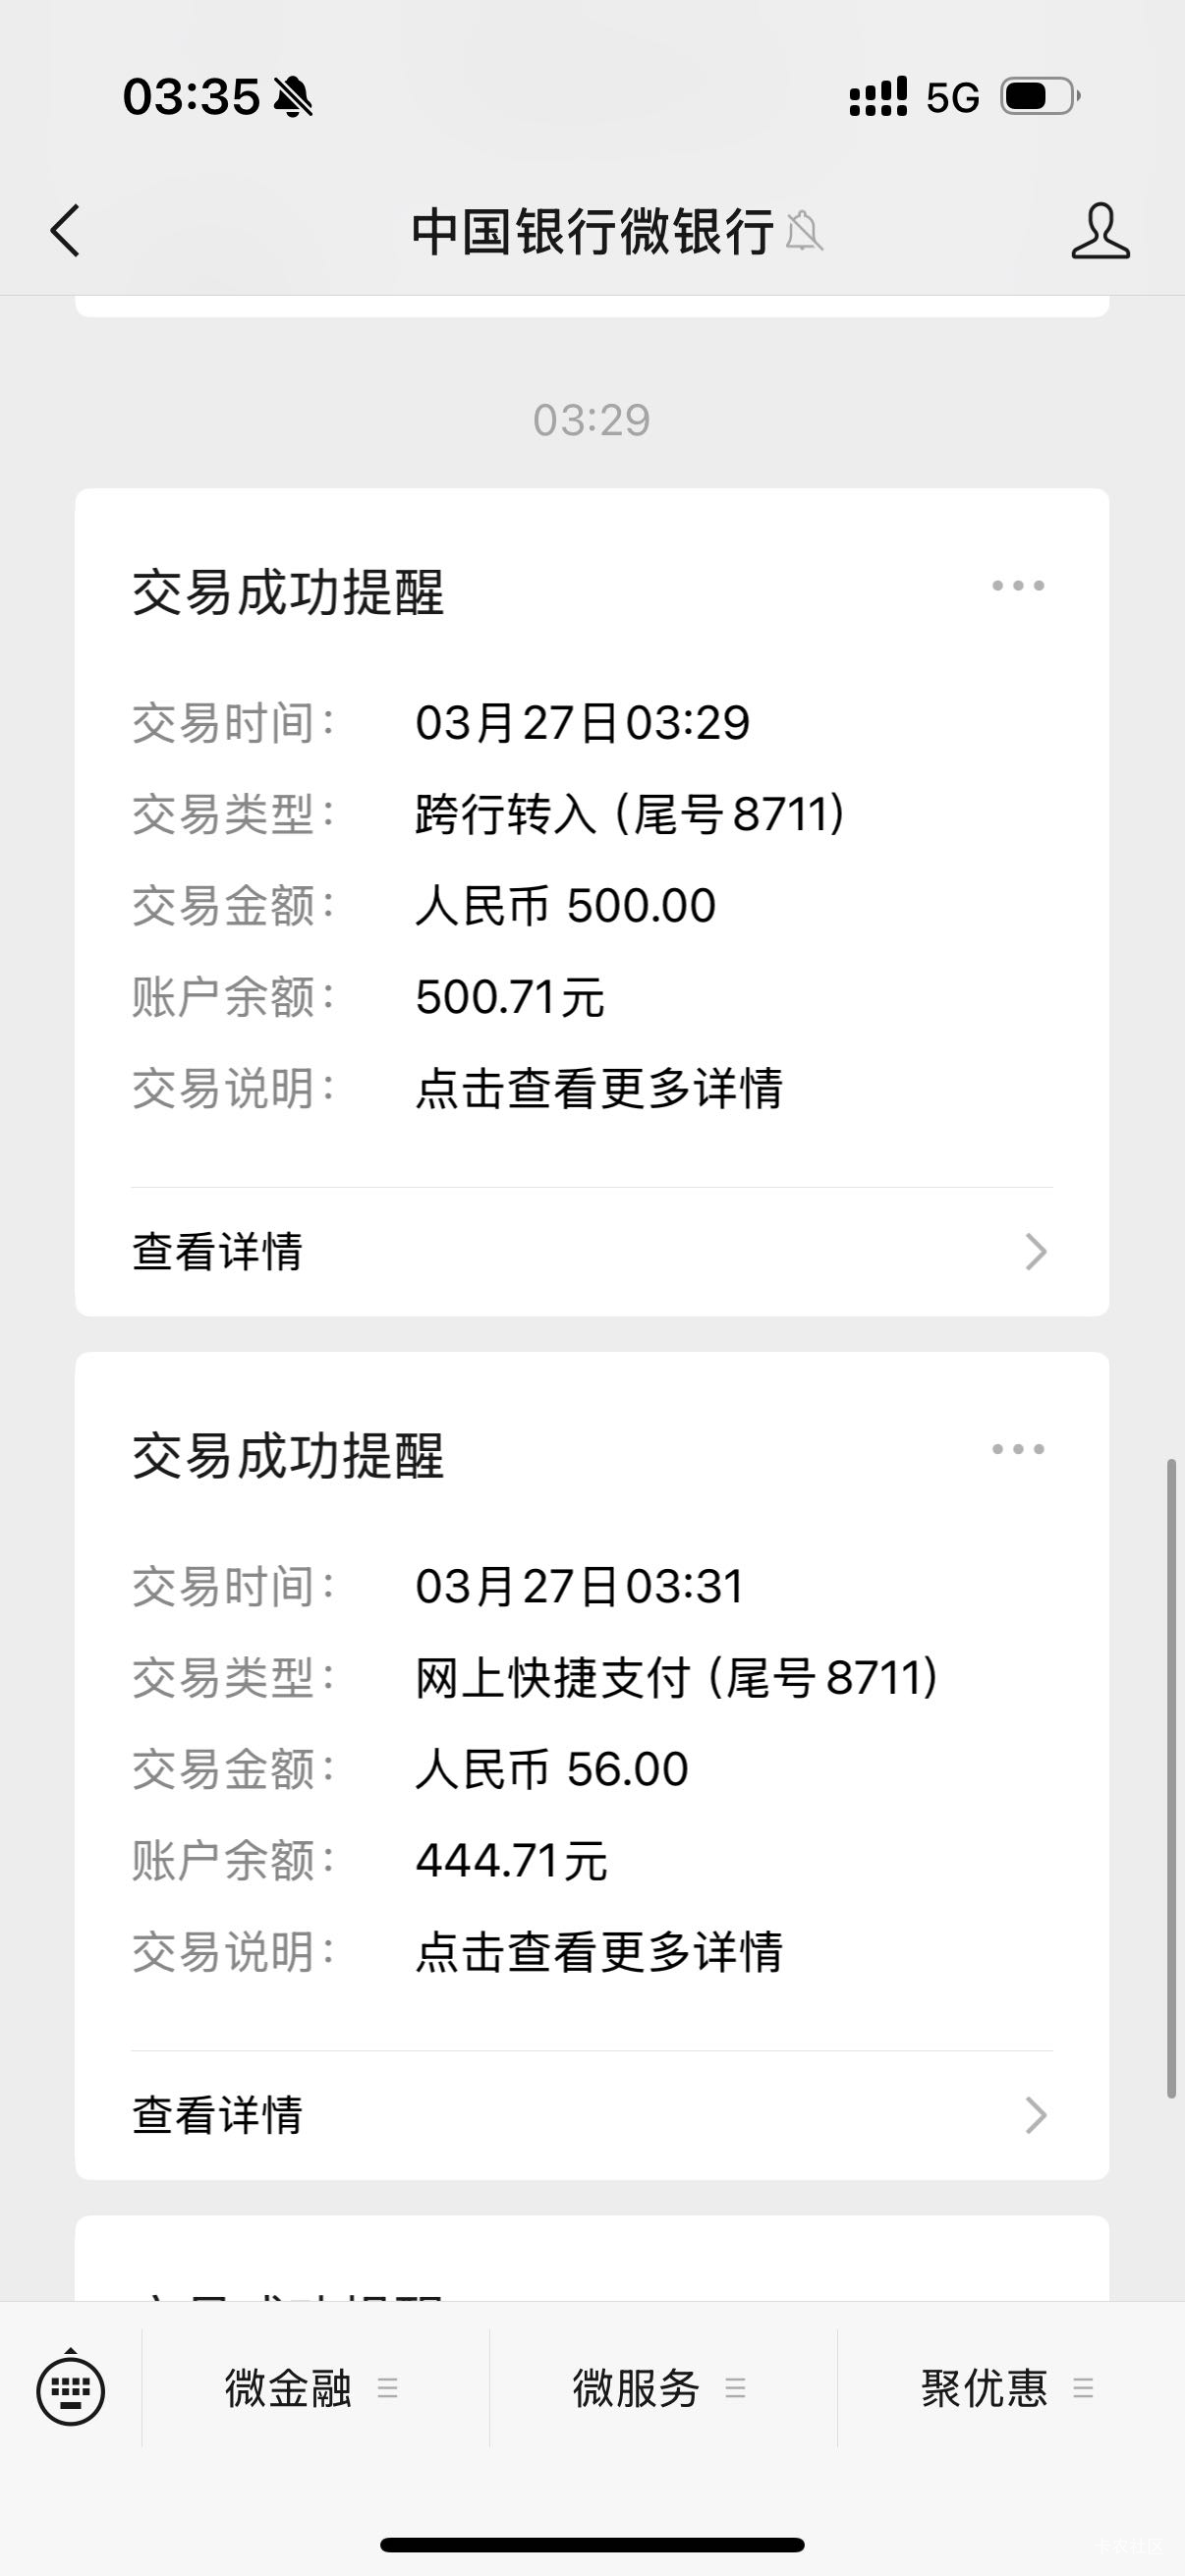The height and width of the screenshot is (2576, 1185).
Task: Tap the 跨行转入 交易成功提醒 card heading
Action: (x=288, y=593)
